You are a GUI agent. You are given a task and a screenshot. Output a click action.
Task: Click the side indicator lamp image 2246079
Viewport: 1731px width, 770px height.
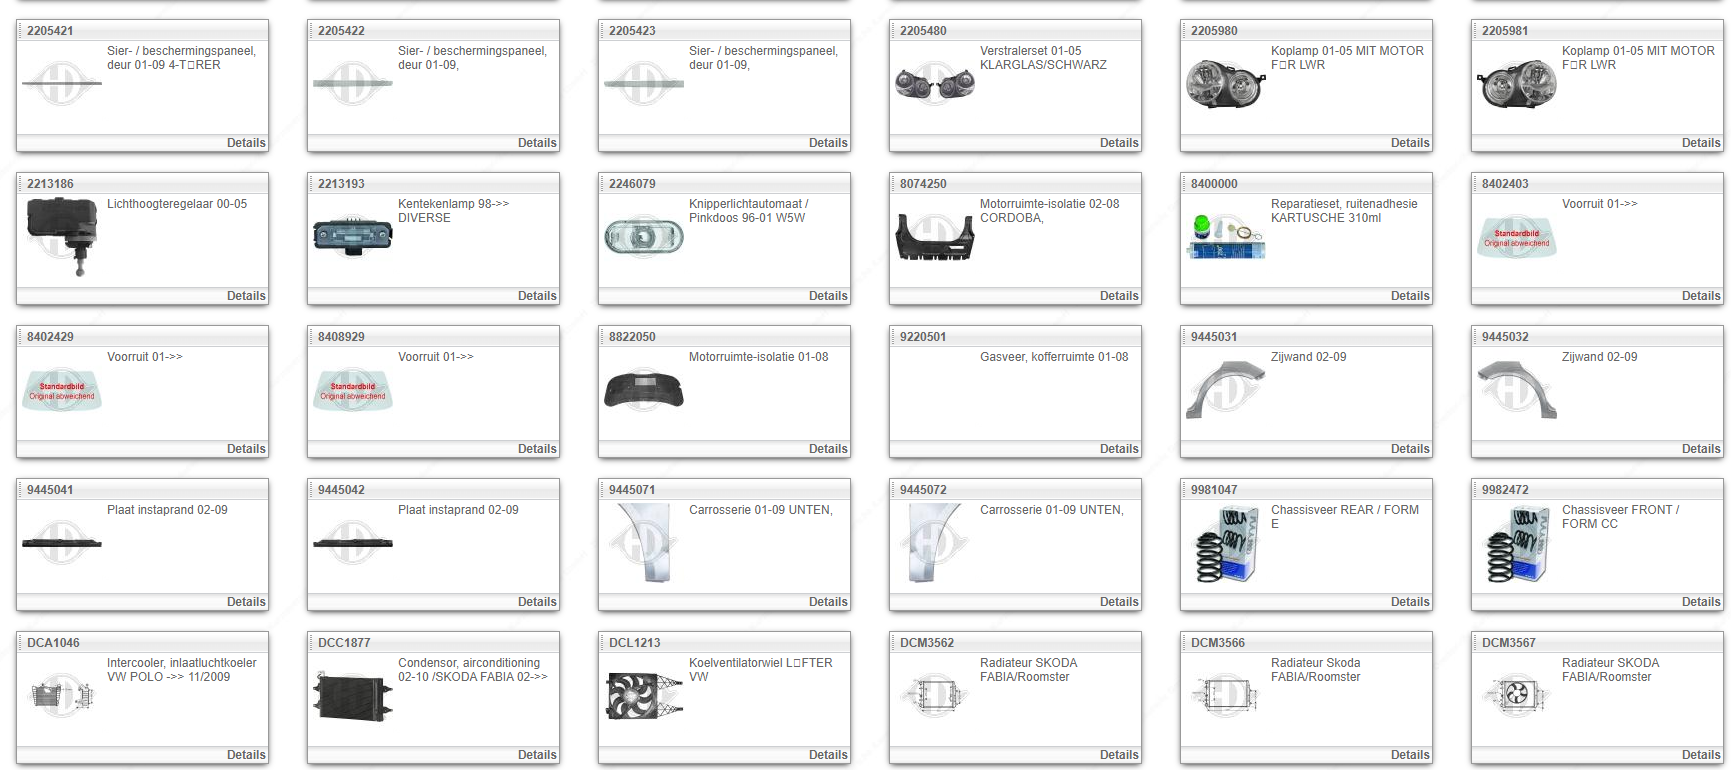click(644, 237)
